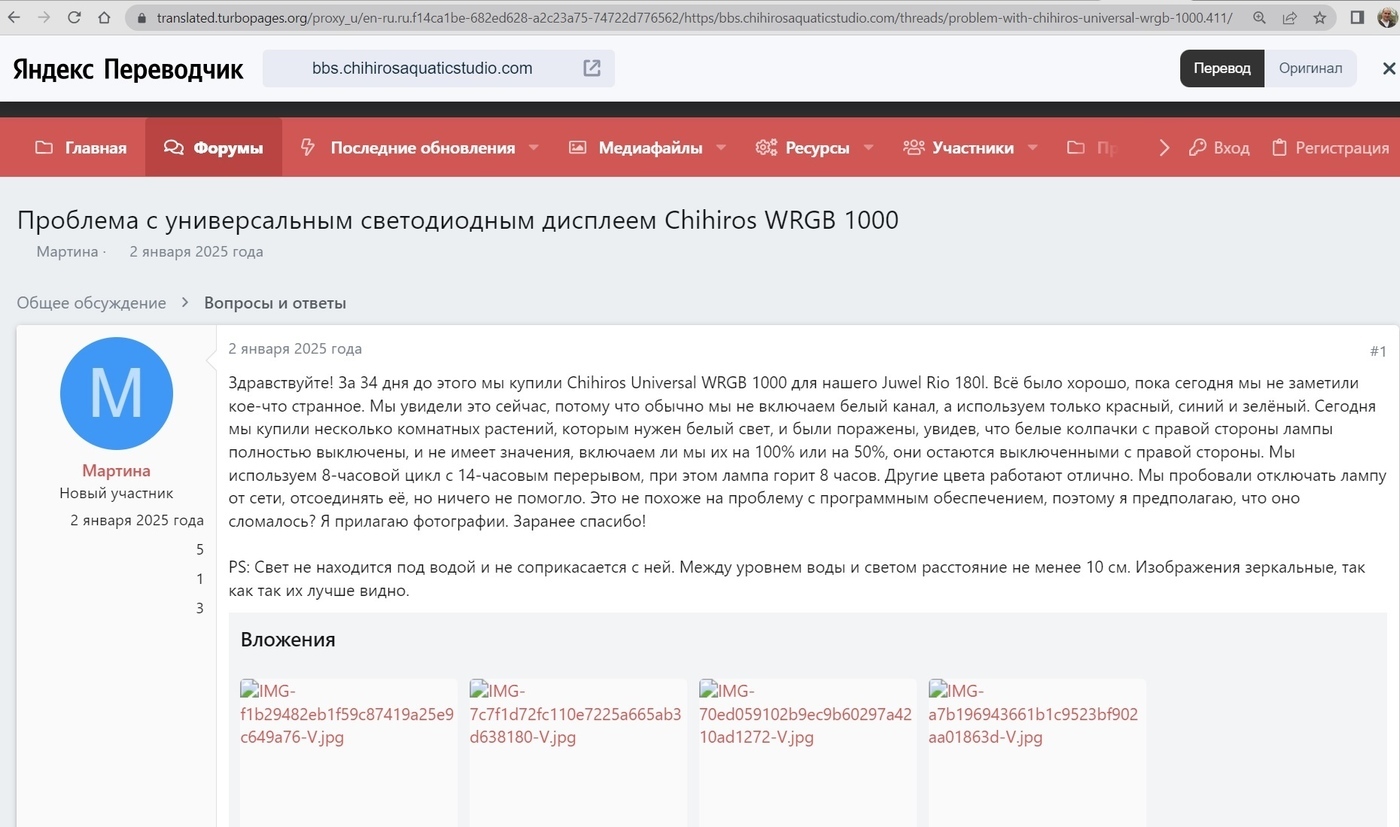Open thread author Мартина link under title
1400x827 pixels.
point(67,252)
